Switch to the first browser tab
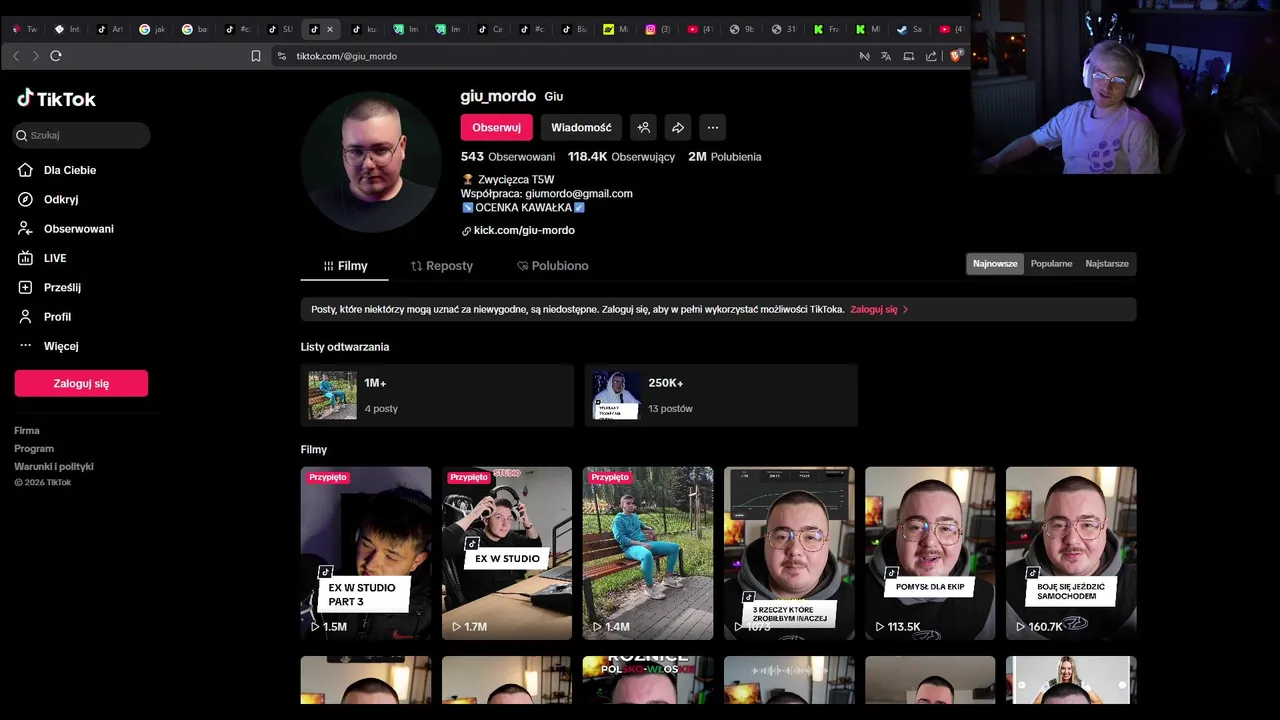This screenshot has width=1280, height=720. (x=24, y=29)
